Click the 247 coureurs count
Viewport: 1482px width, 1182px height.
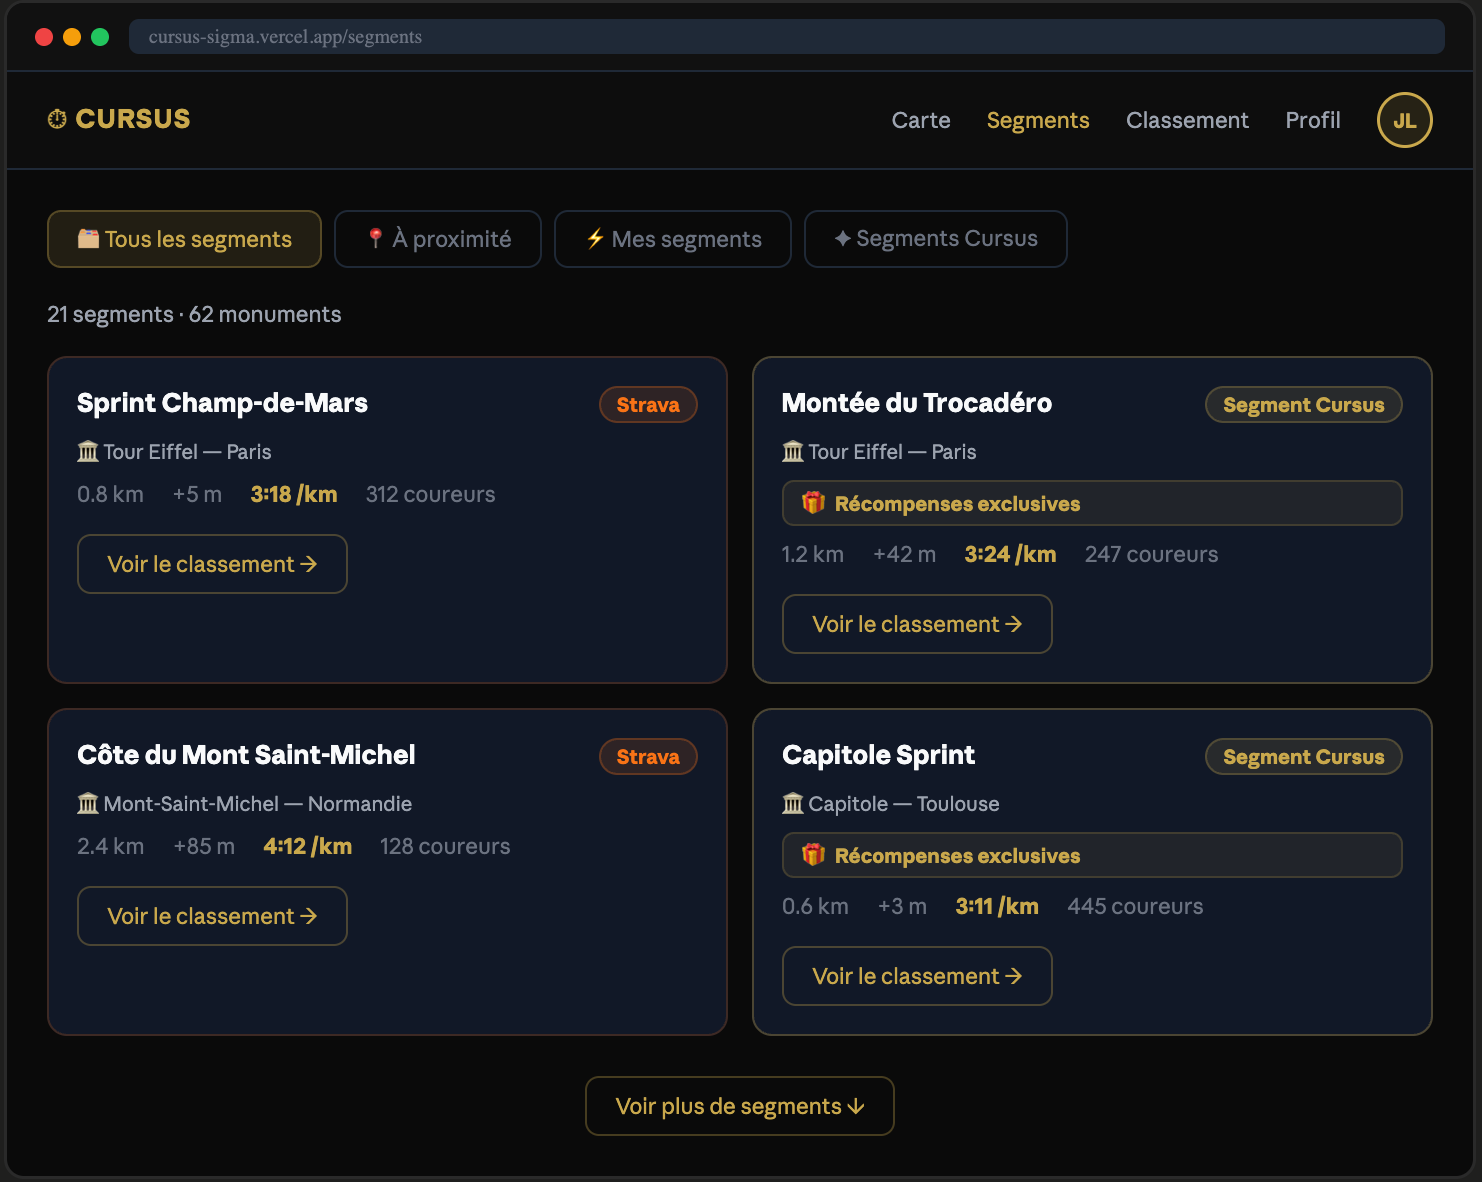tap(1151, 554)
